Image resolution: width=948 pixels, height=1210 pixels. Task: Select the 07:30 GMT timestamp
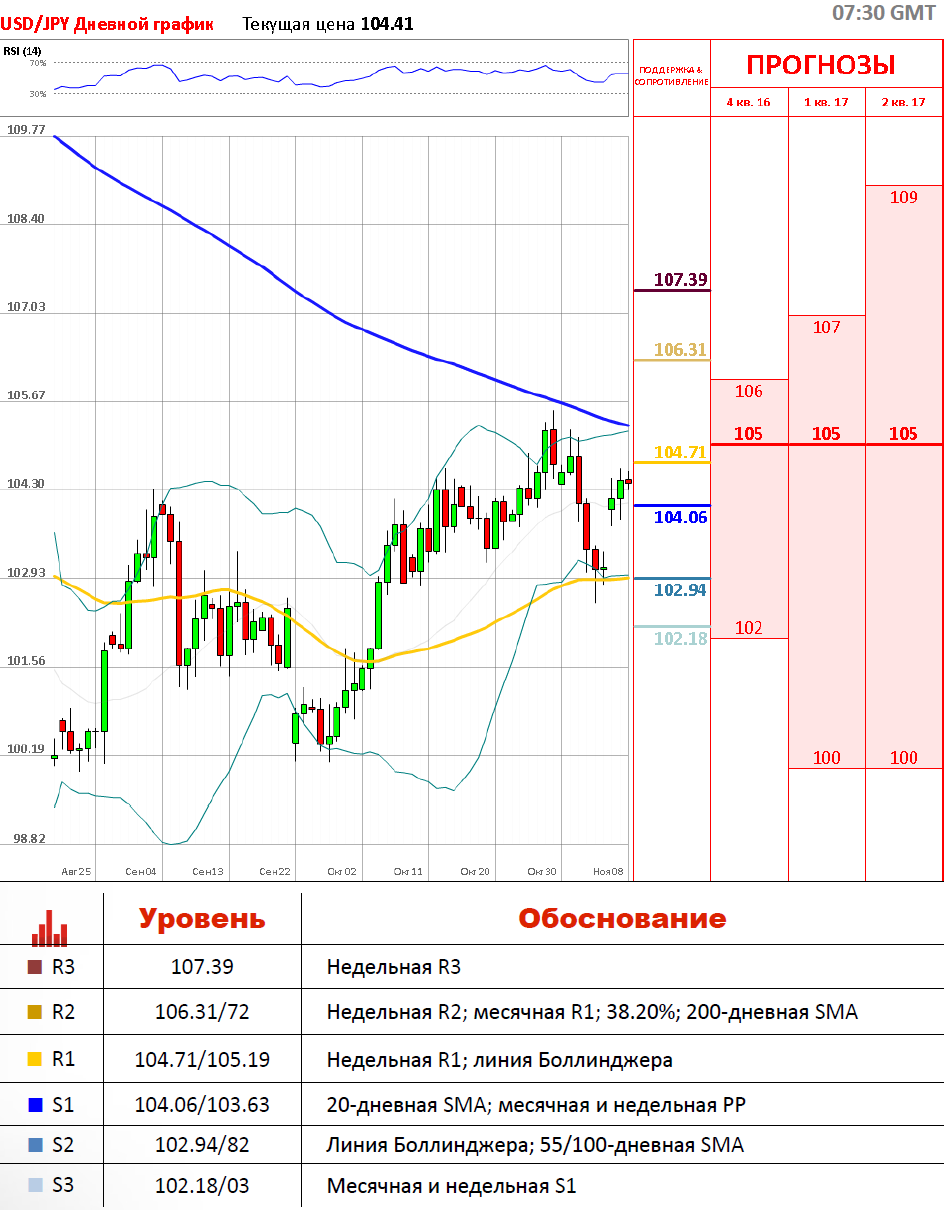click(883, 13)
